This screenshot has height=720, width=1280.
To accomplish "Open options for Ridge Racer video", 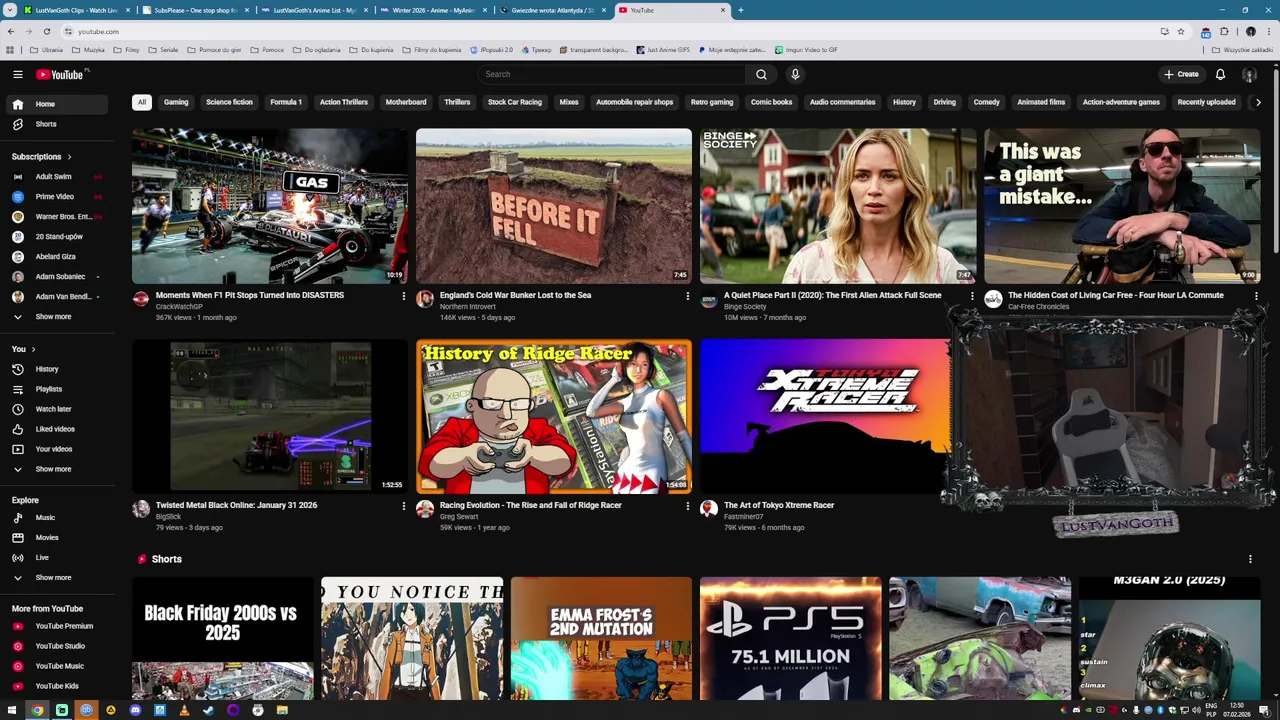I will pyautogui.click(x=687, y=506).
